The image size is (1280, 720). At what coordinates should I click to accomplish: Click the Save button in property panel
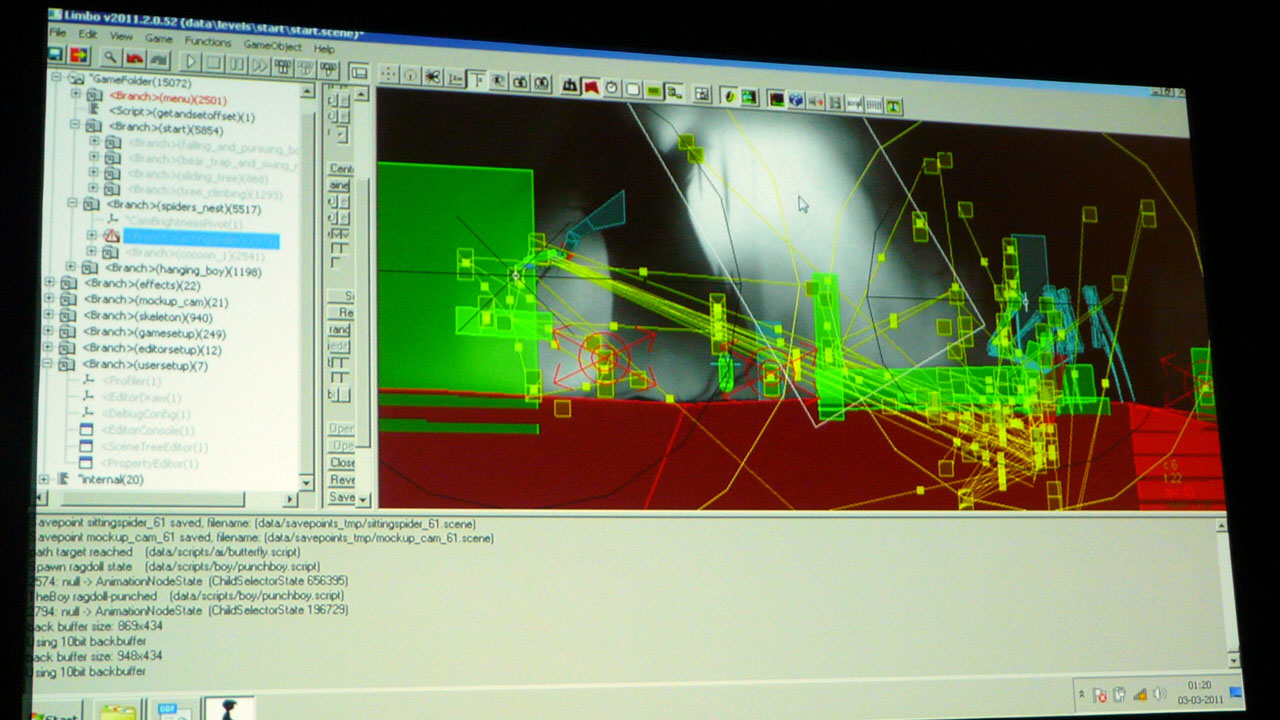(x=341, y=497)
